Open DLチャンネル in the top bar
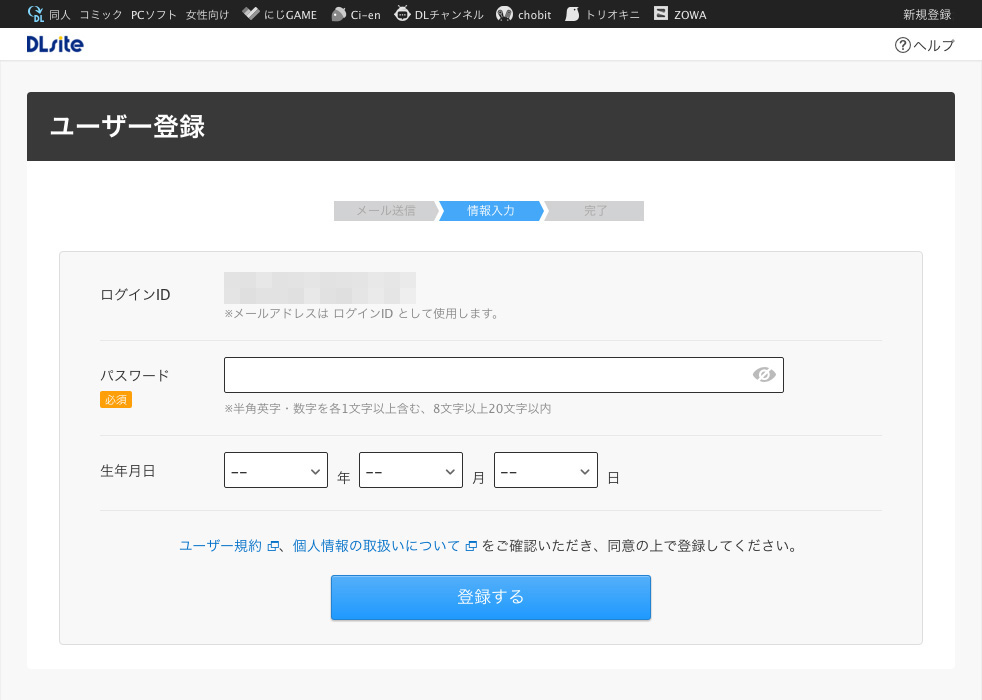This screenshot has height=700, width=982. [x=438, y=14]
